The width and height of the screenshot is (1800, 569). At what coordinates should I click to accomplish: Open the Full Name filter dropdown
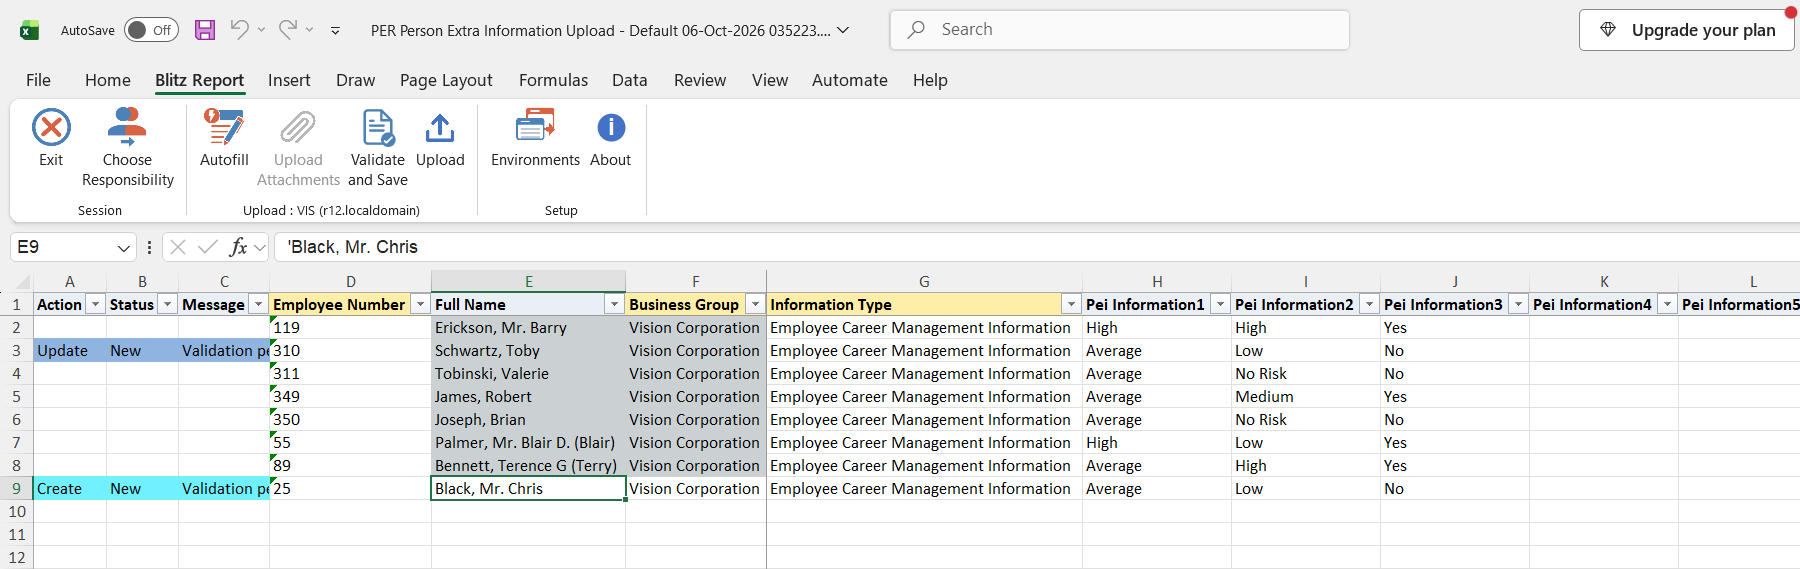click(x=615, y=304)
